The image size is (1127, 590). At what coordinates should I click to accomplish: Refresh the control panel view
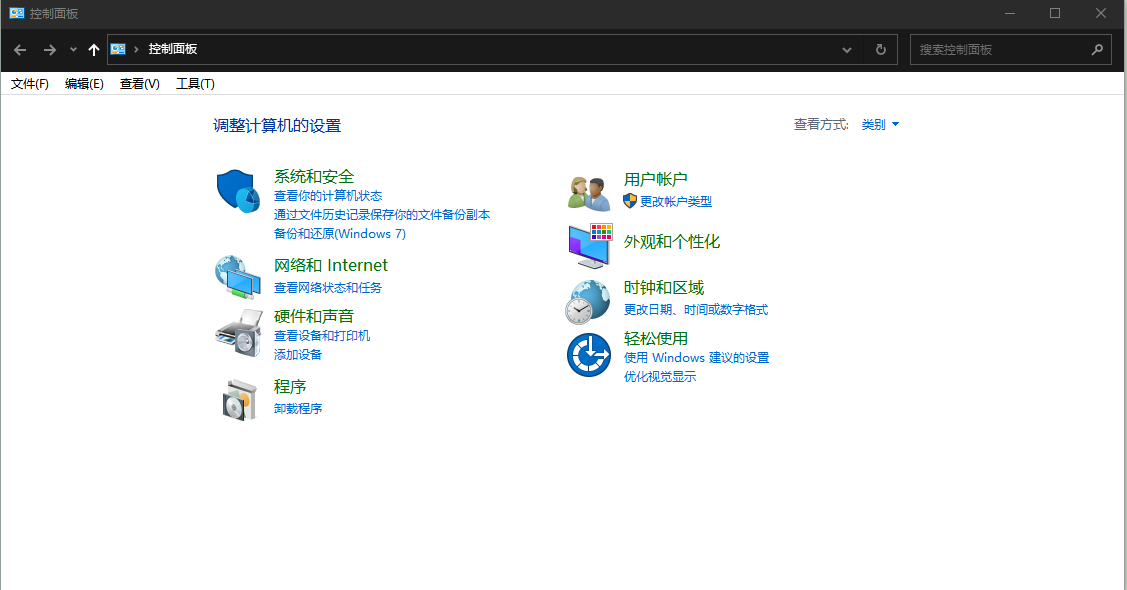(x=880, y=50)
